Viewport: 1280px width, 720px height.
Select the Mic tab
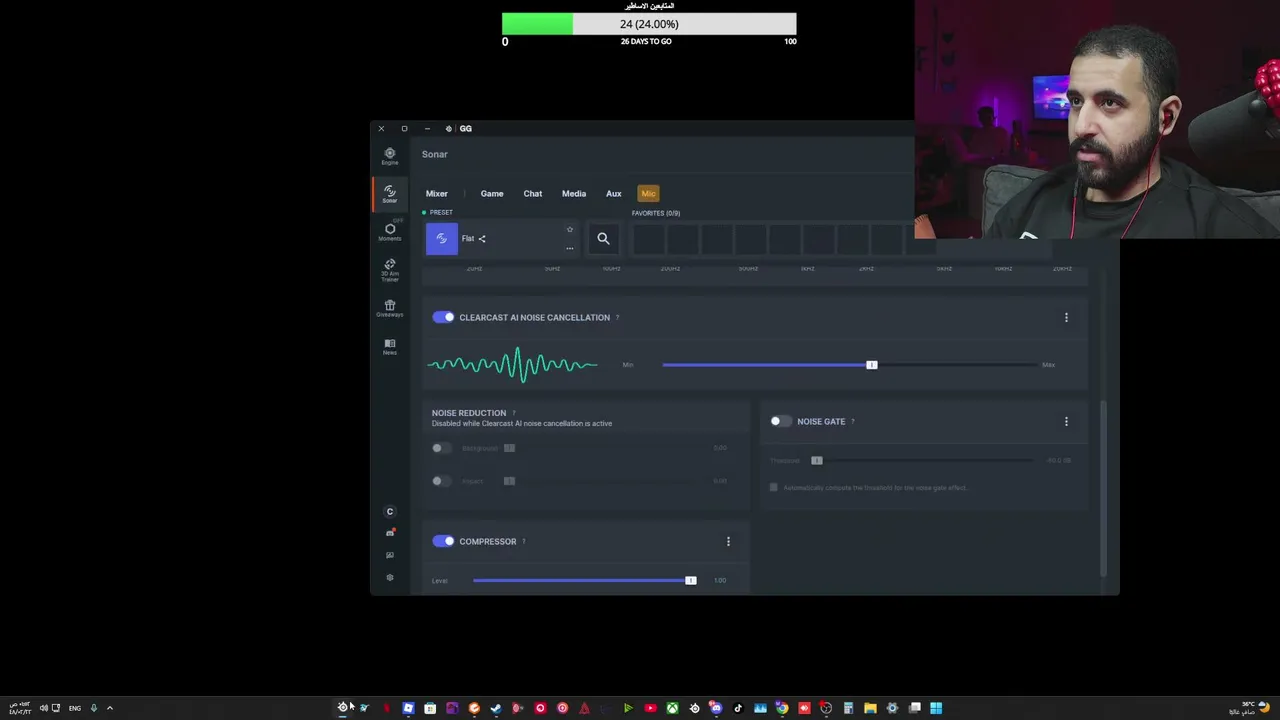point(649,194)
